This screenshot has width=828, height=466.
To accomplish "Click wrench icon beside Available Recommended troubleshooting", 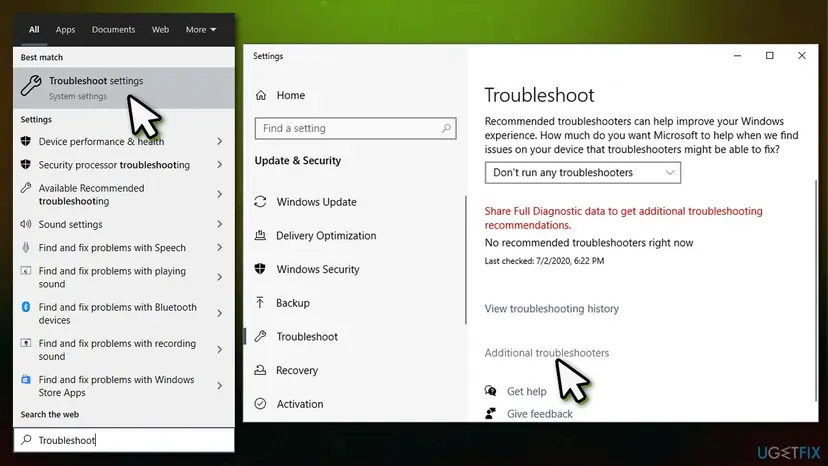I will tap(25, 188).
